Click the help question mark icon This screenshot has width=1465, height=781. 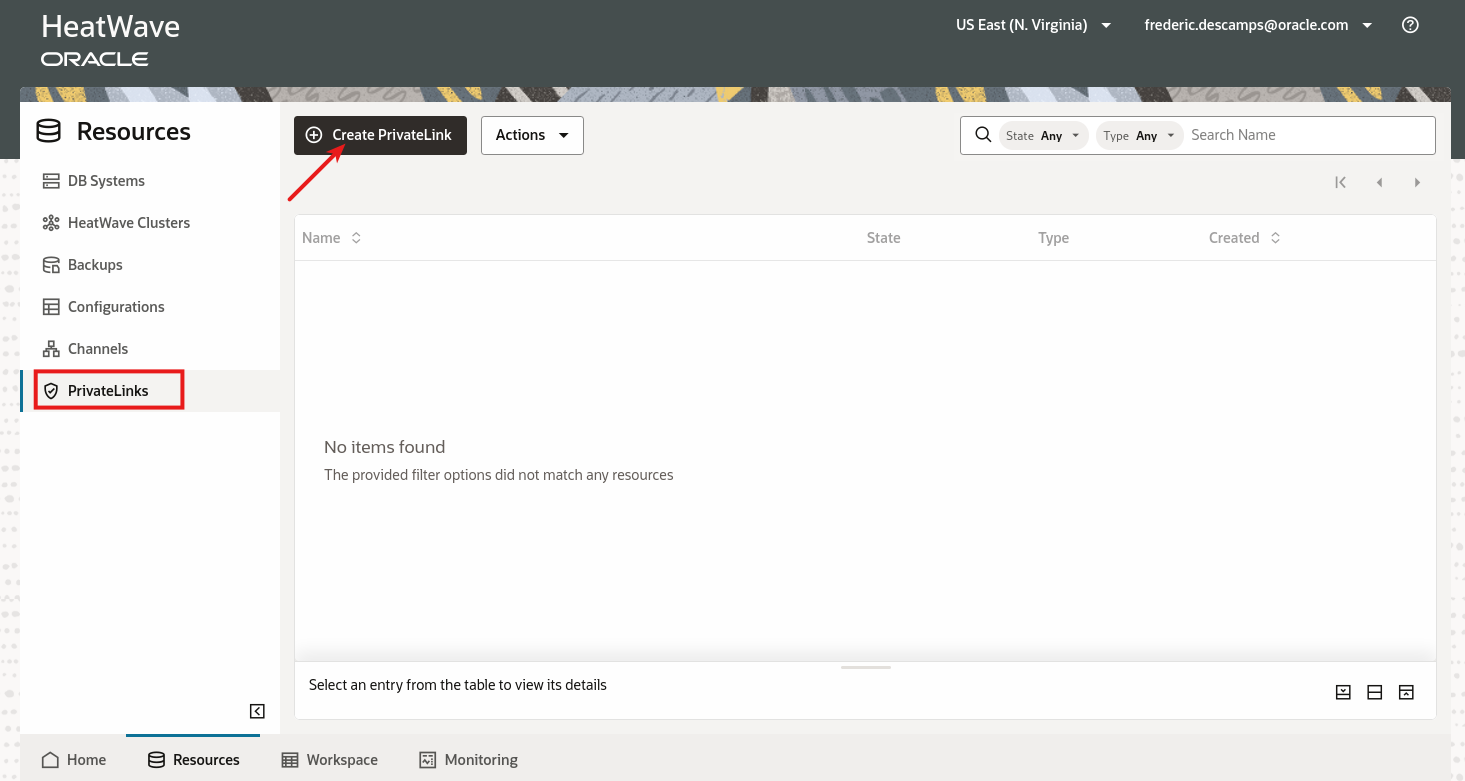coord(1410,25)
